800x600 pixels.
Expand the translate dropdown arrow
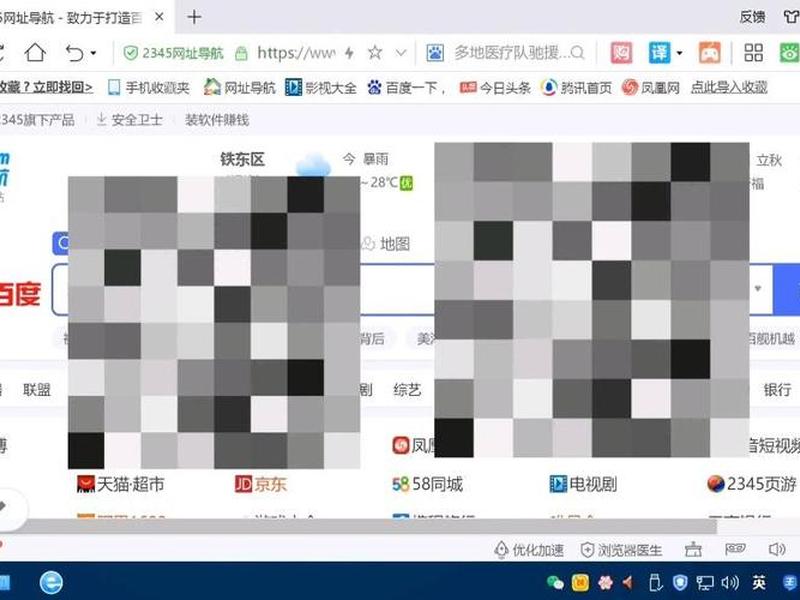pyautogui.click(x=680, y=53)
